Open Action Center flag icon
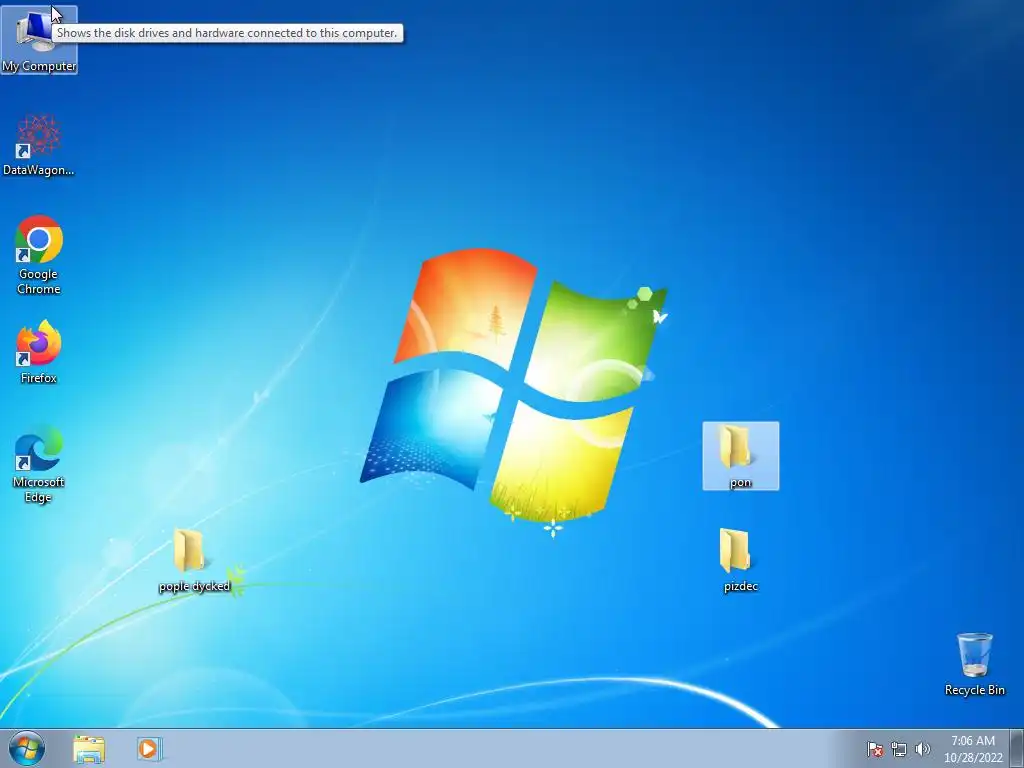Screen dimensions: 1024x768 coord(874,749)
